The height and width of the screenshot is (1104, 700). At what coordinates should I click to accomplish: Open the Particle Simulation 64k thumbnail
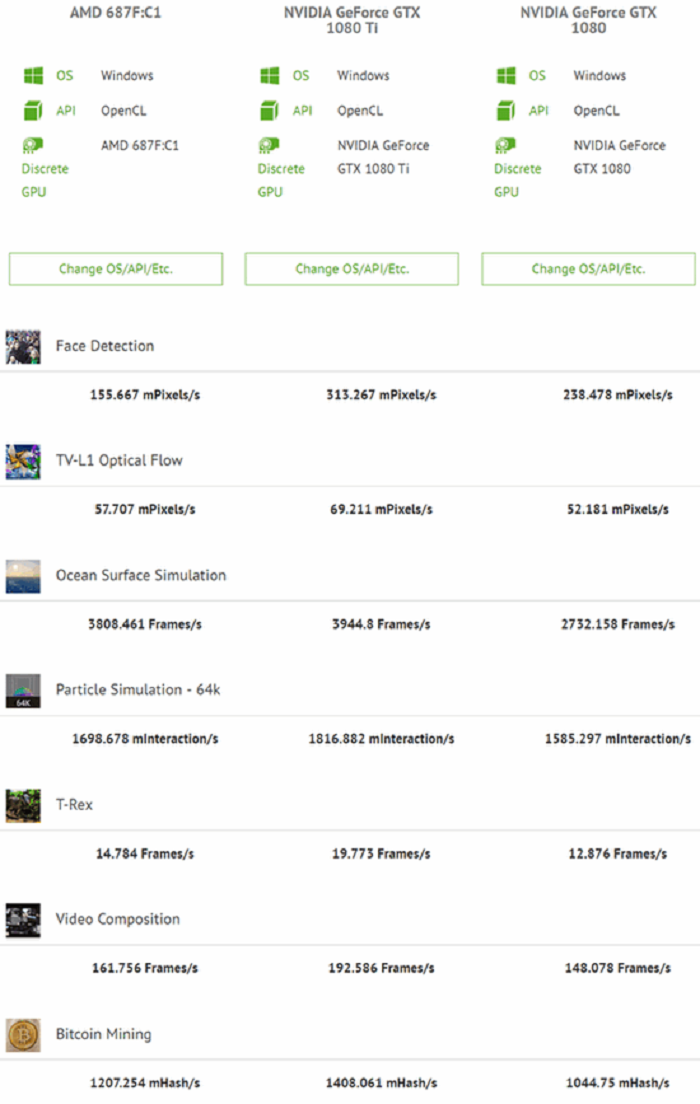[x=23, y=691]
